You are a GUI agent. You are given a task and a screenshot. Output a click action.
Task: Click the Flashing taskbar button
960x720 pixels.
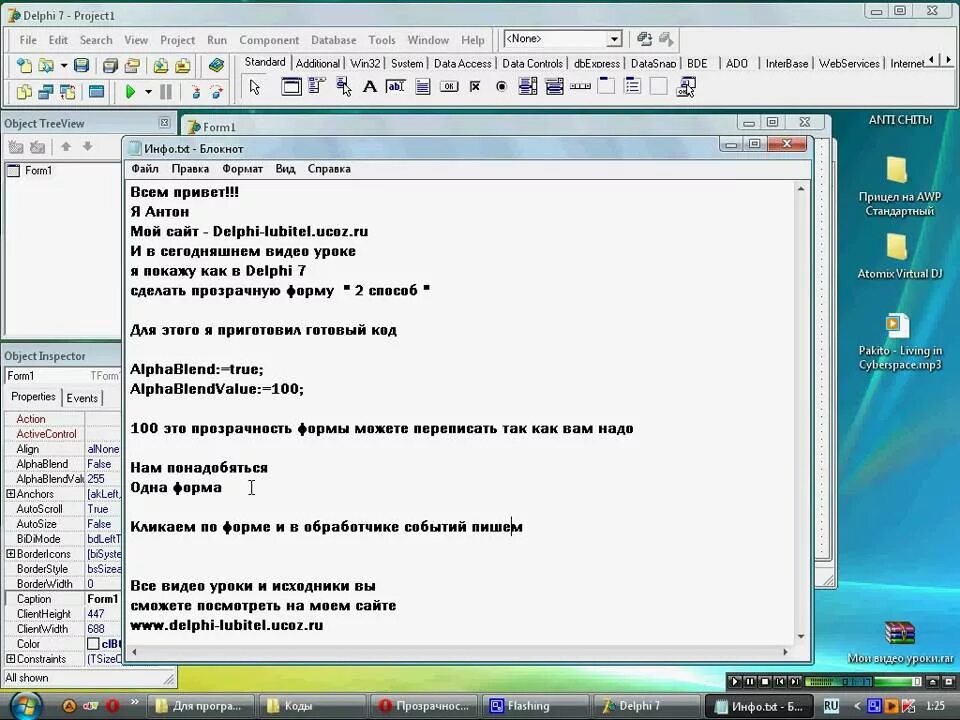tap(536, 706)
